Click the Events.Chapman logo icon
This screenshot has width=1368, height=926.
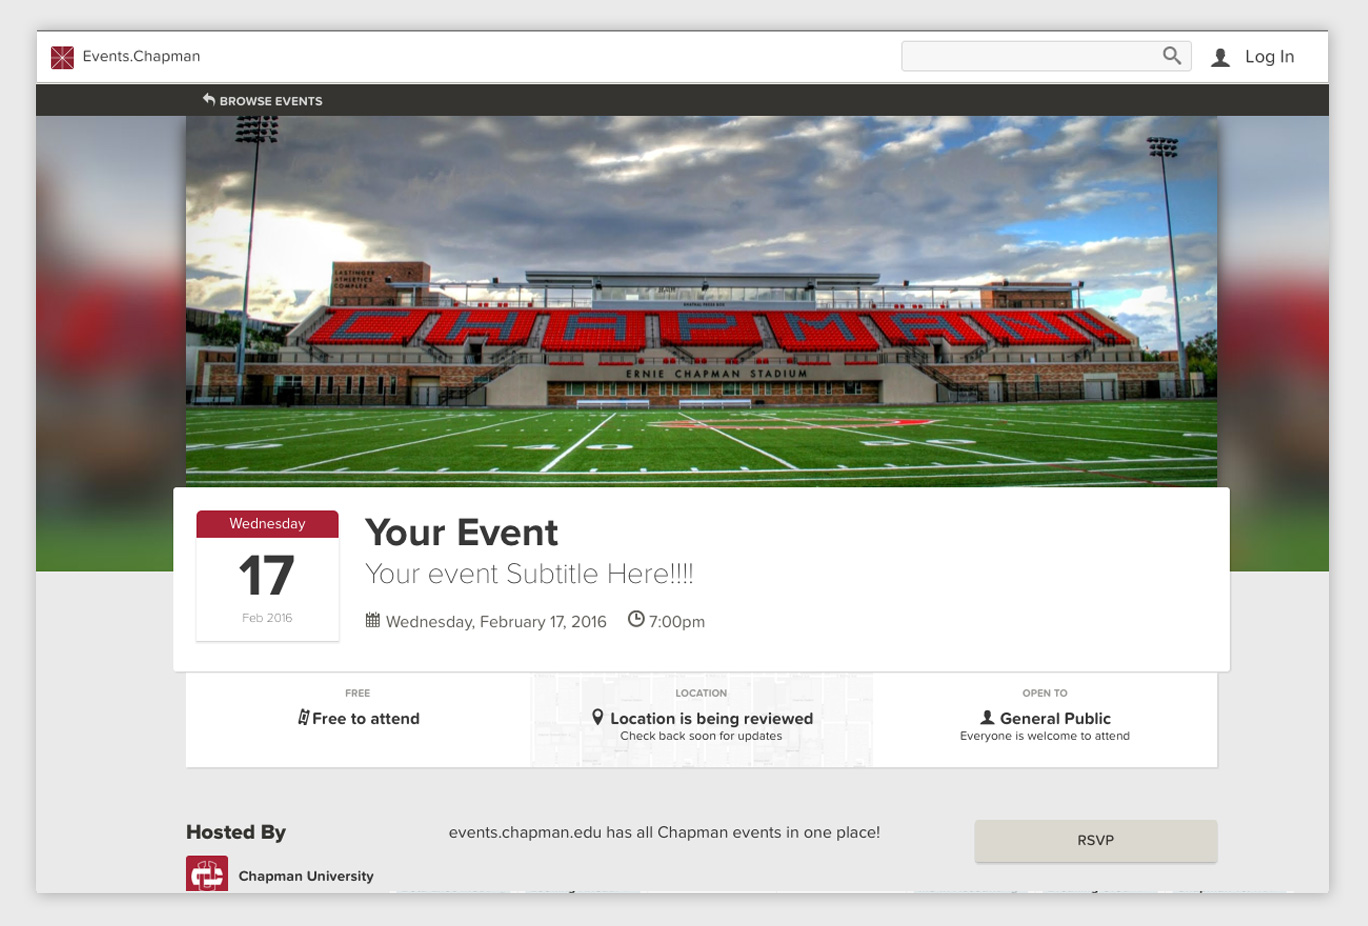coord(62,57)
